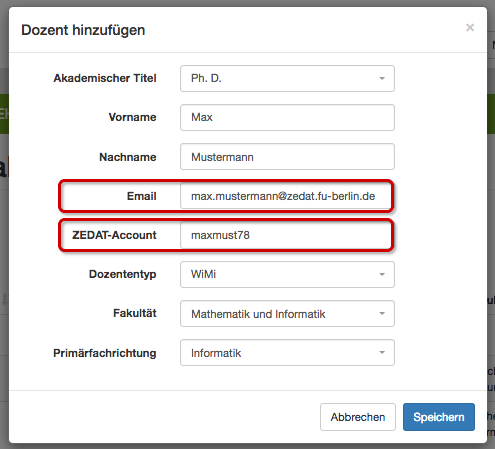Click into the ZEDAT-Account field
Viewport: 495px width, 449px height.
286,235
